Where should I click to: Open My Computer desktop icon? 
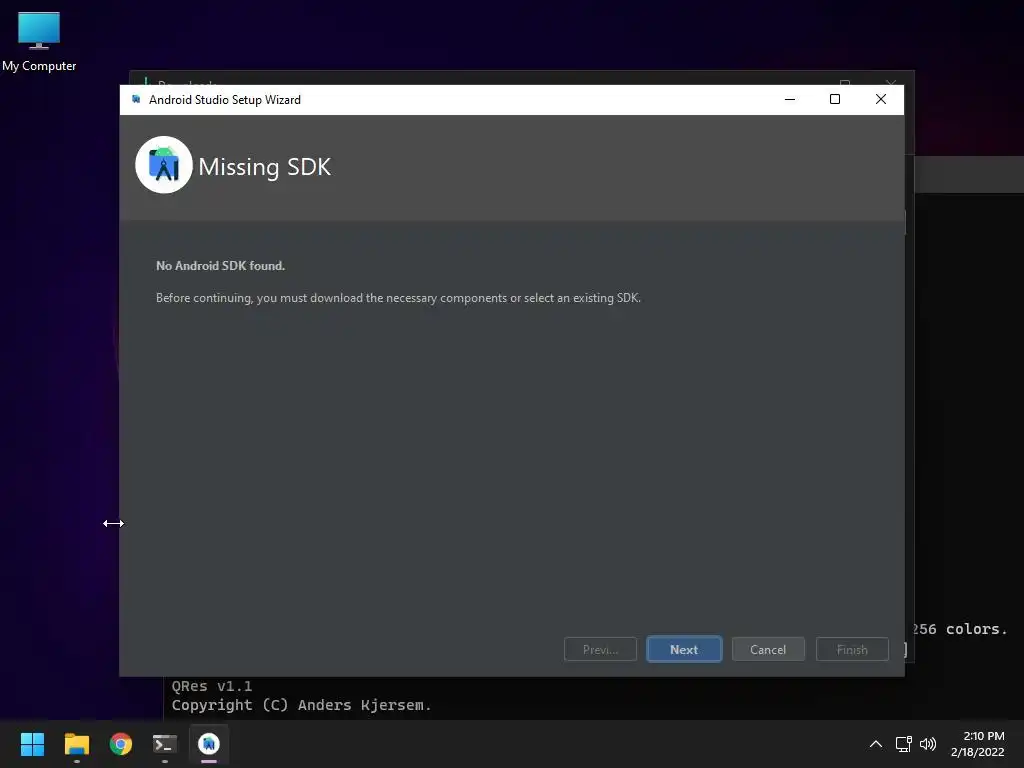(39, 42)
